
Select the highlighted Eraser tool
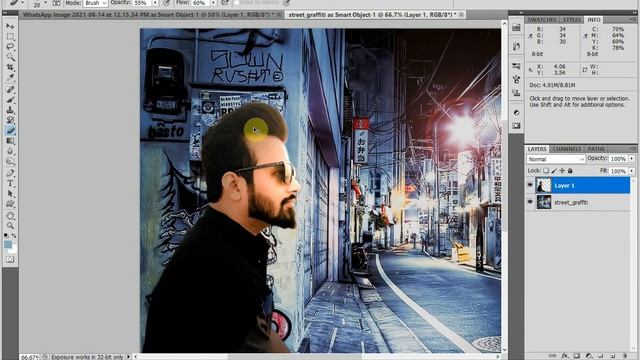(x=10, y=131)
